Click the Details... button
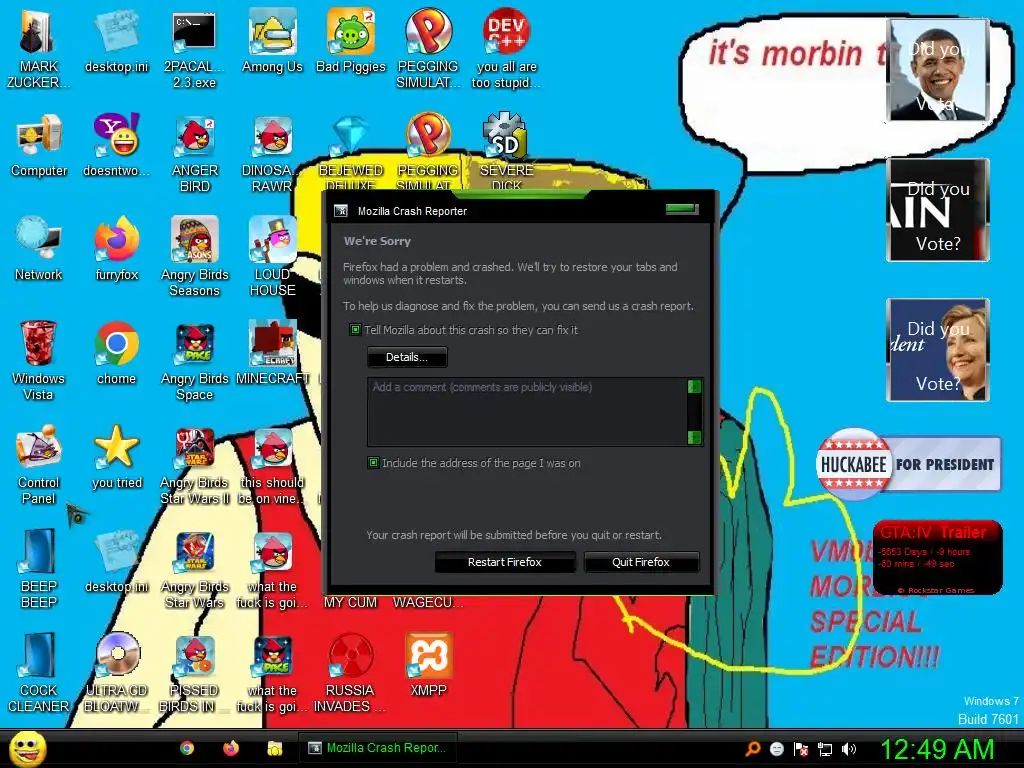The height and width of the screenshot is (768, 1024). (x=407, y=357)
